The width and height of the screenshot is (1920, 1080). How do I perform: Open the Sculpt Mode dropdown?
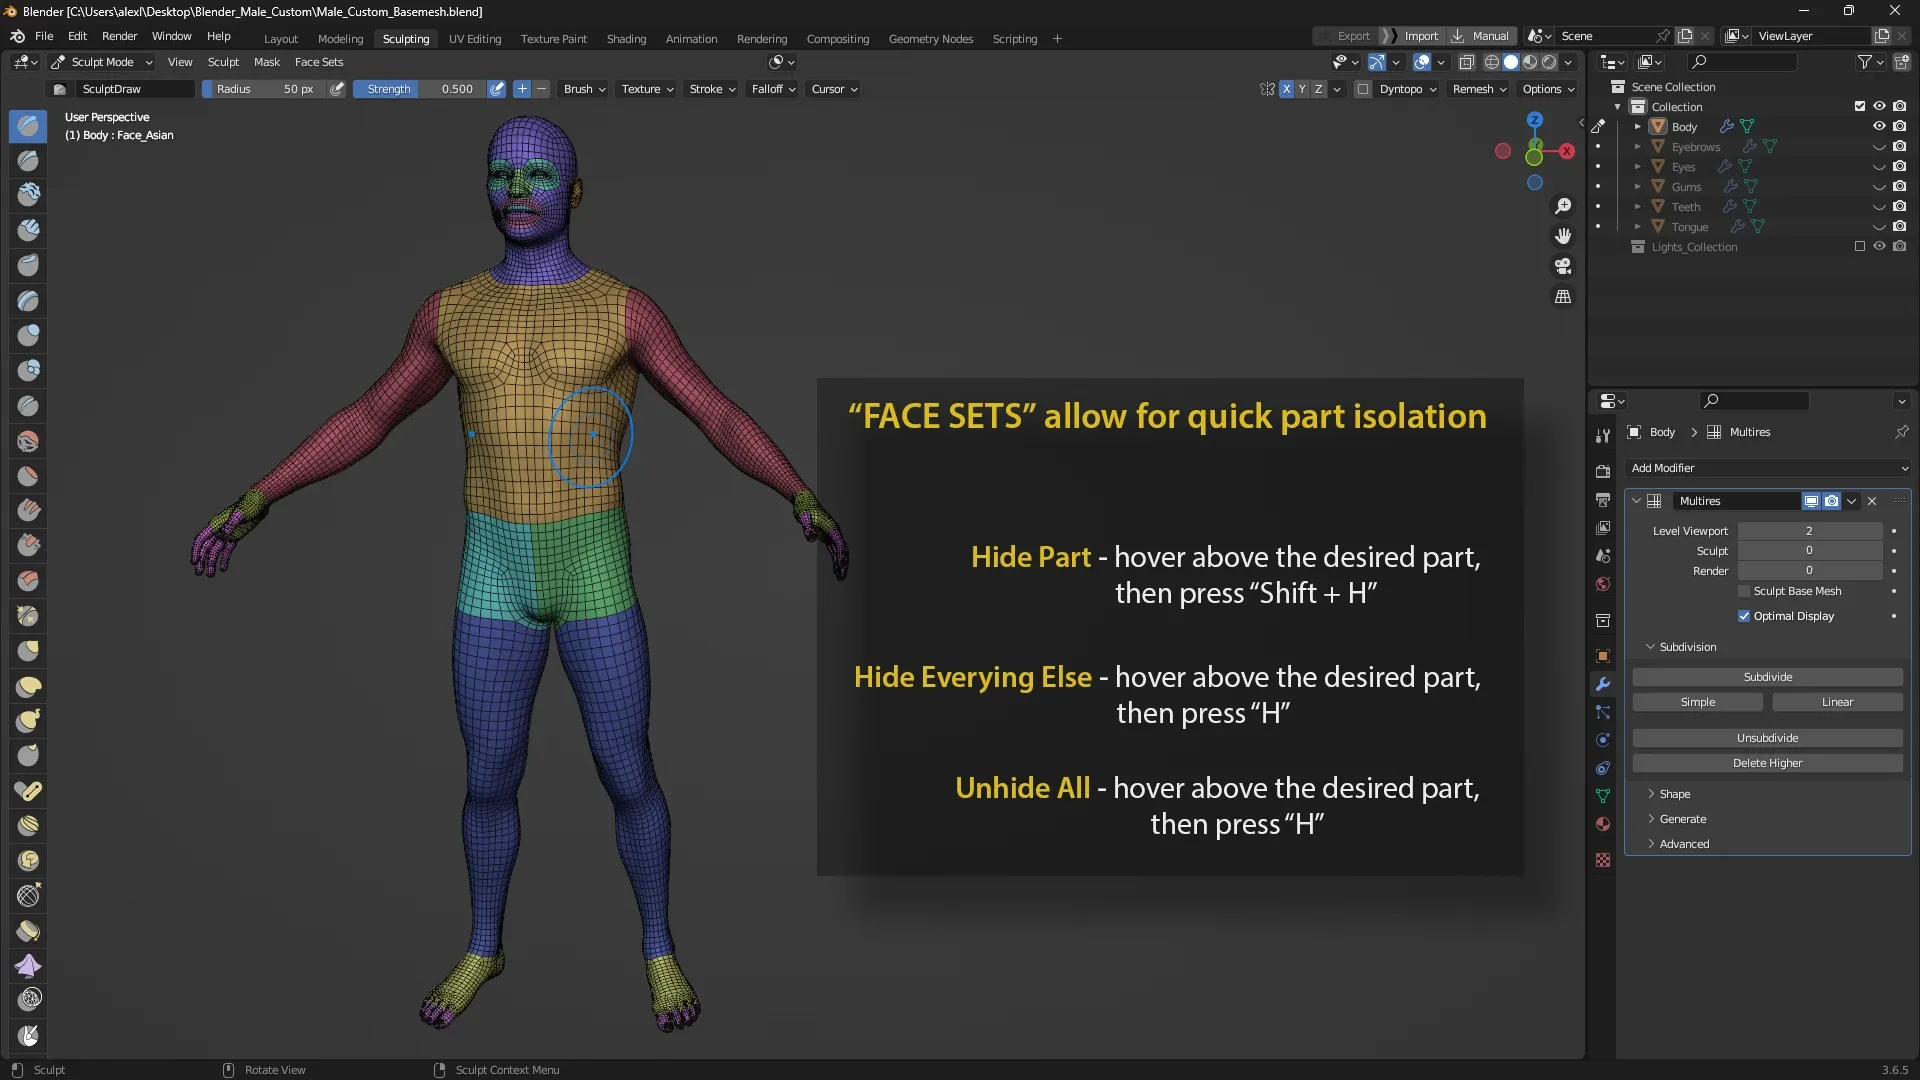click(102, 62)
